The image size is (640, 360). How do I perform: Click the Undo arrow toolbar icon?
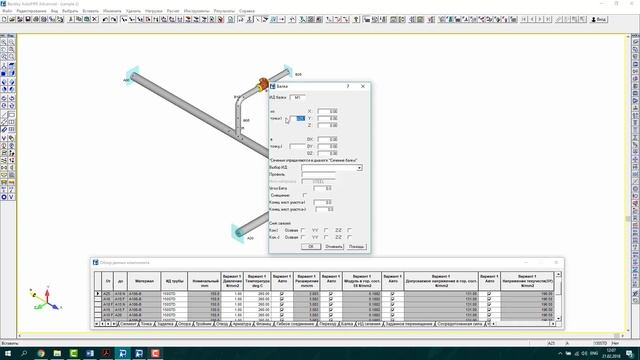(106, 19)
